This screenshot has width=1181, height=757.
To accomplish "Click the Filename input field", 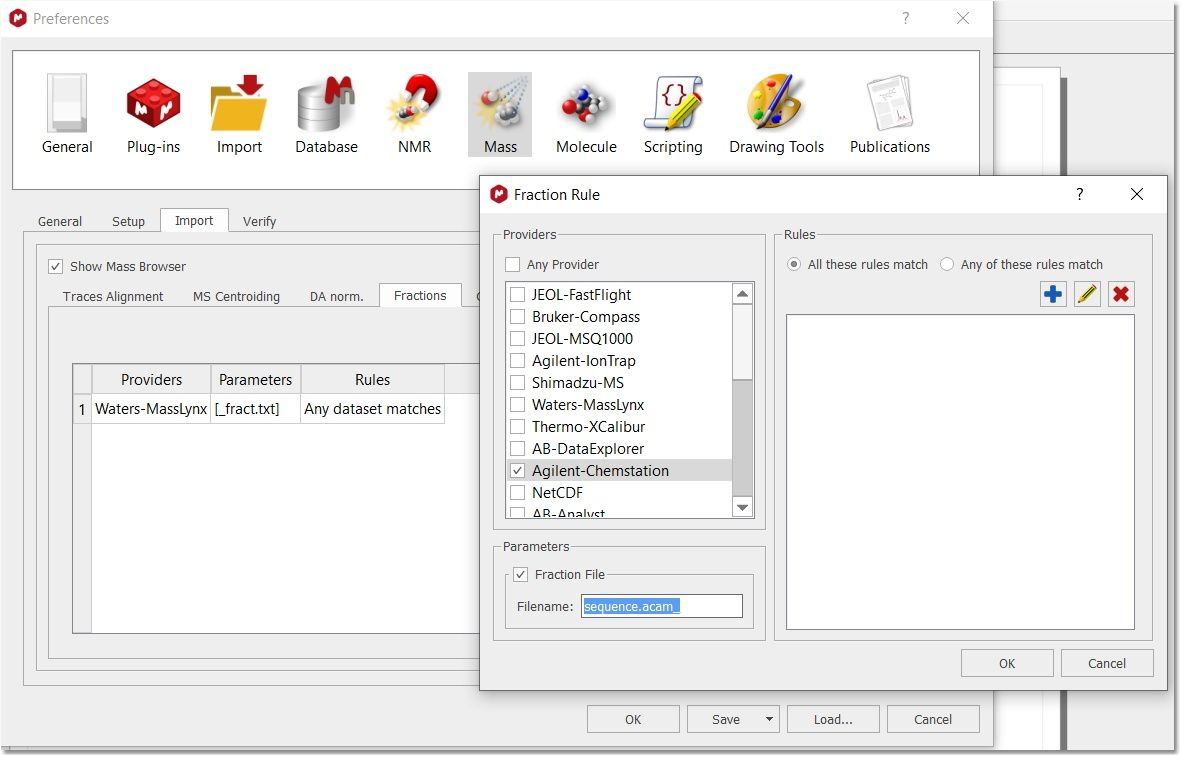I will (662, 606).
